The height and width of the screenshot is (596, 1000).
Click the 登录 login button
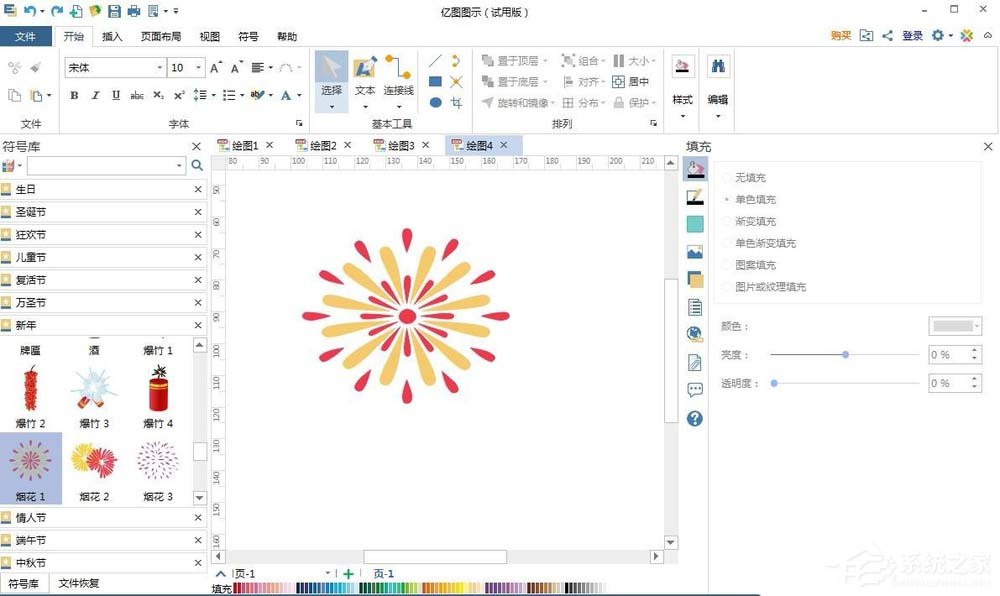coord(912,34)
